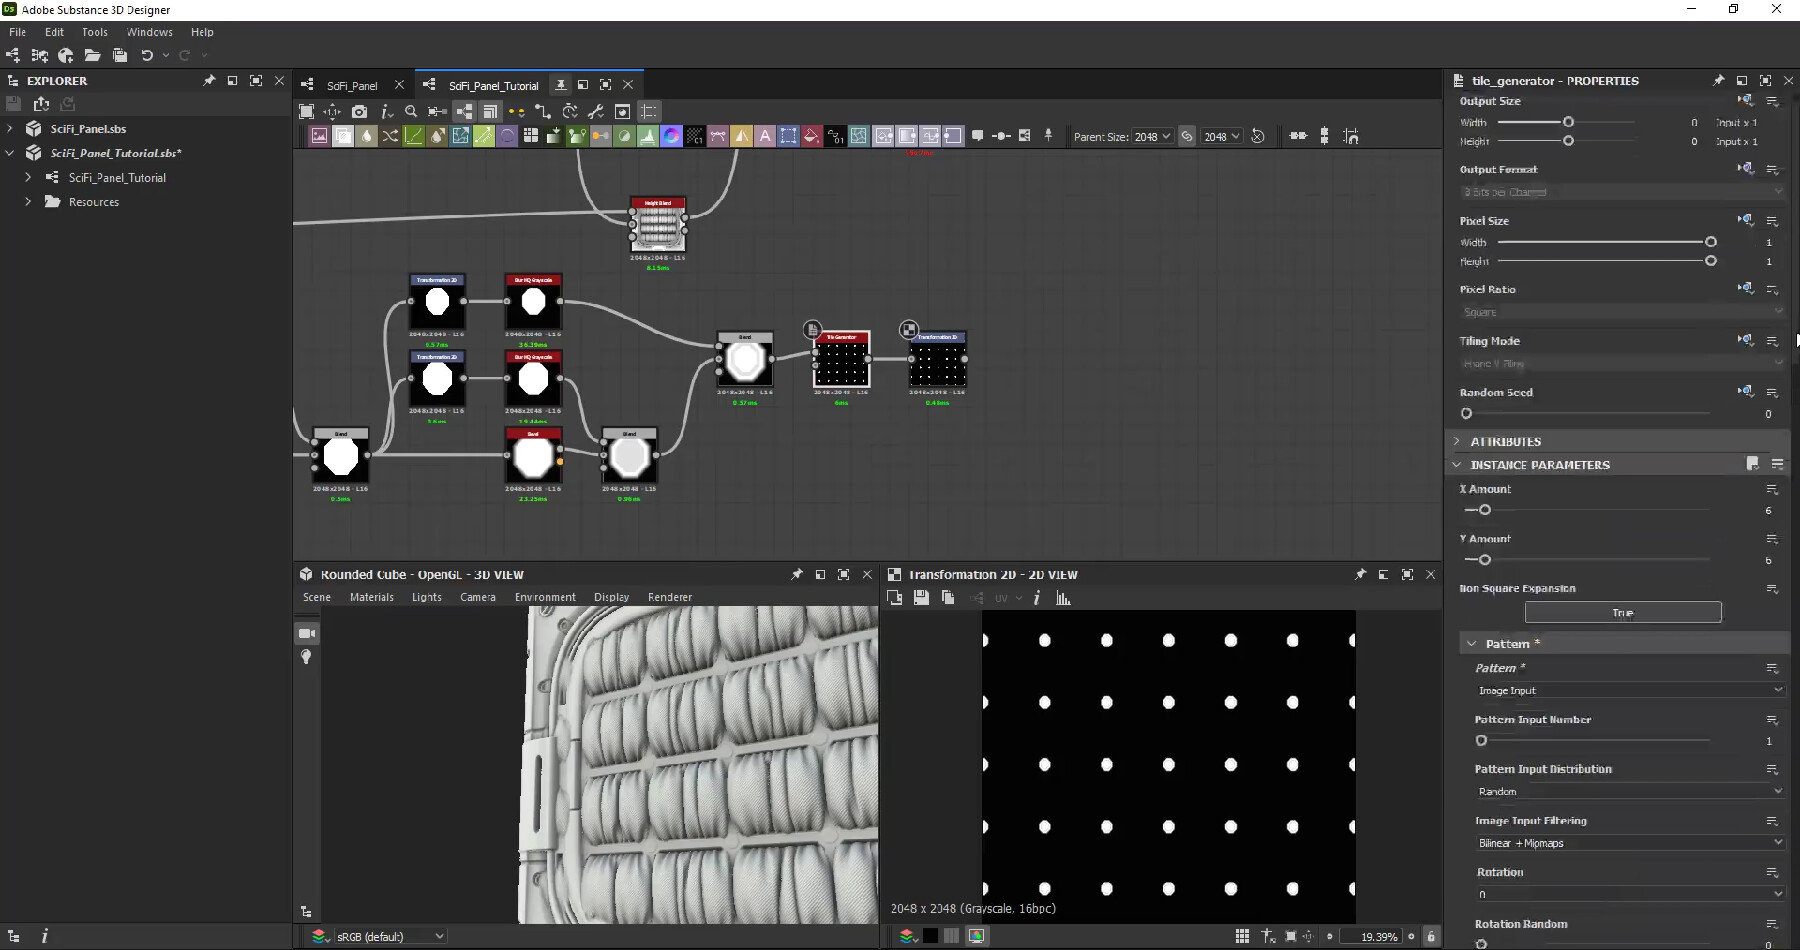Click the magnifier search icon in graph toolbar

[x=411, y=112]
